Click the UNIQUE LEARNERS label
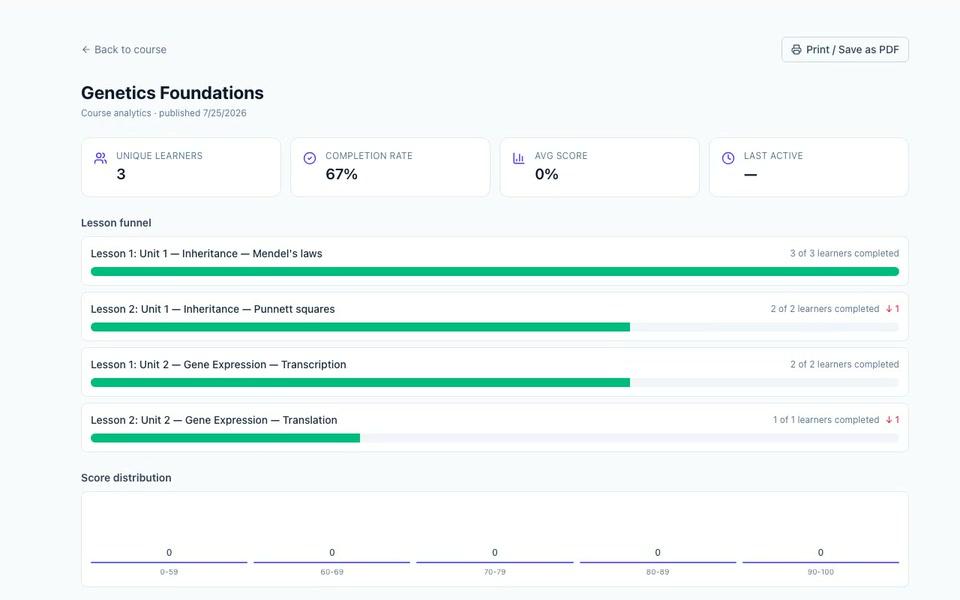This screenshot has width=960, height=600. click(159, 156)
